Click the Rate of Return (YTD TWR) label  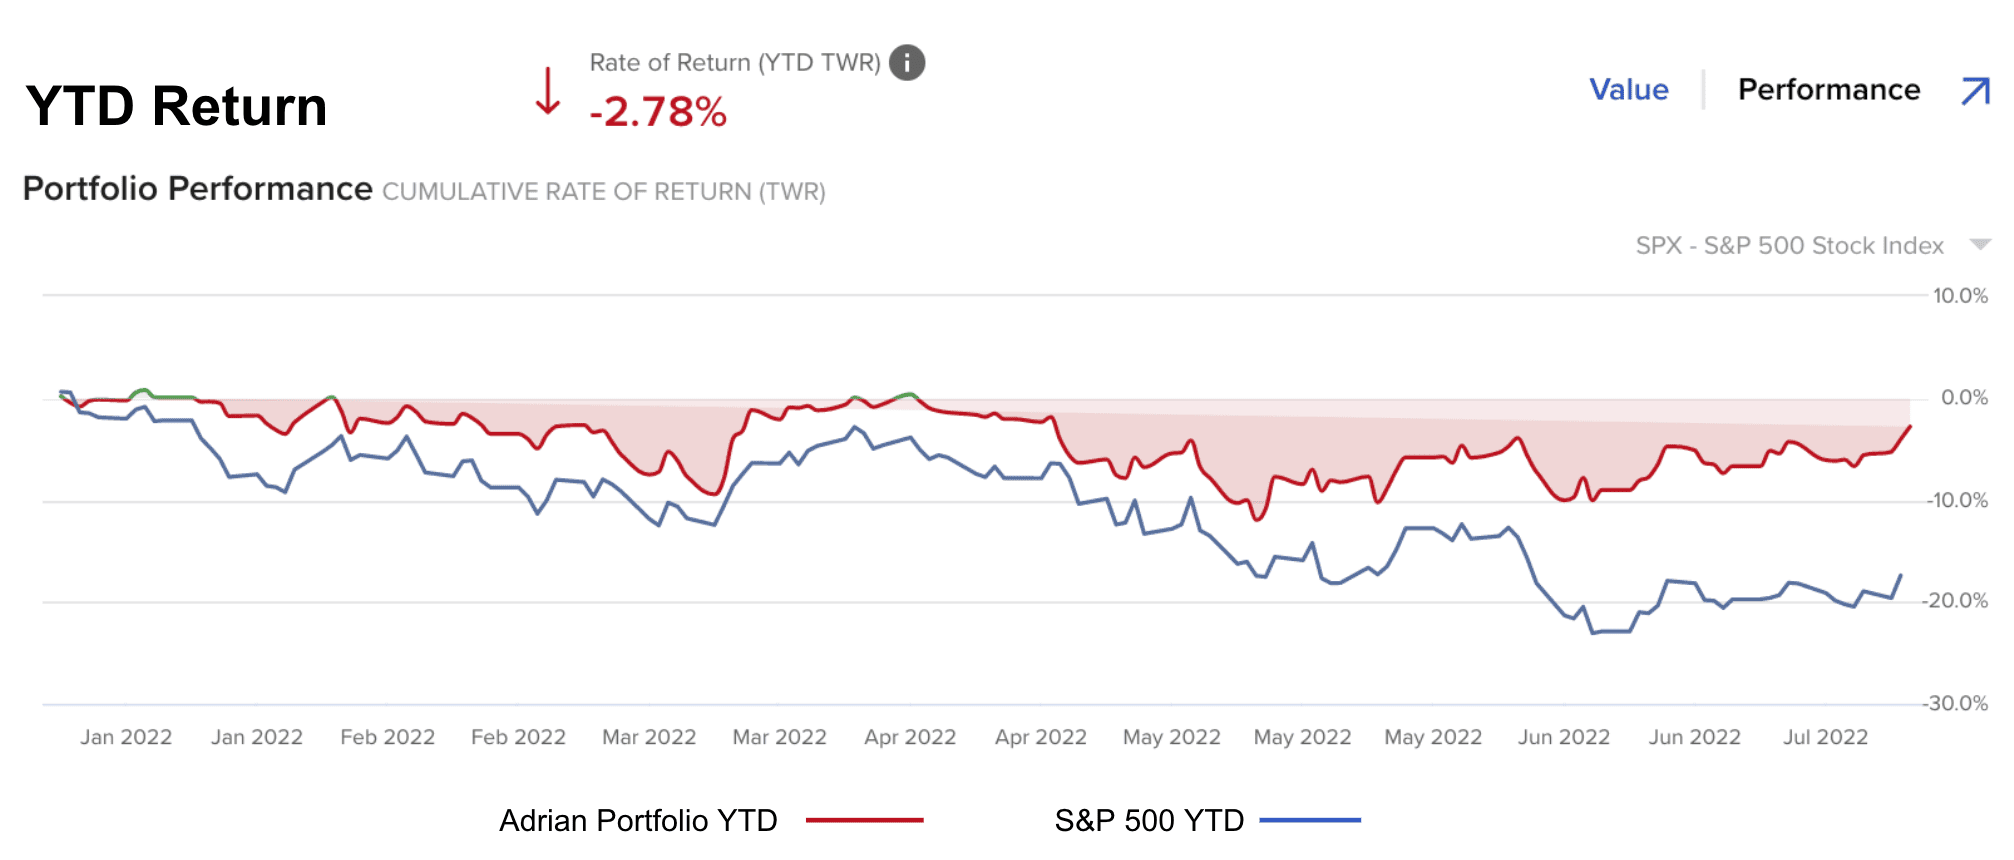pyautogui.click(x=735, y=62)
